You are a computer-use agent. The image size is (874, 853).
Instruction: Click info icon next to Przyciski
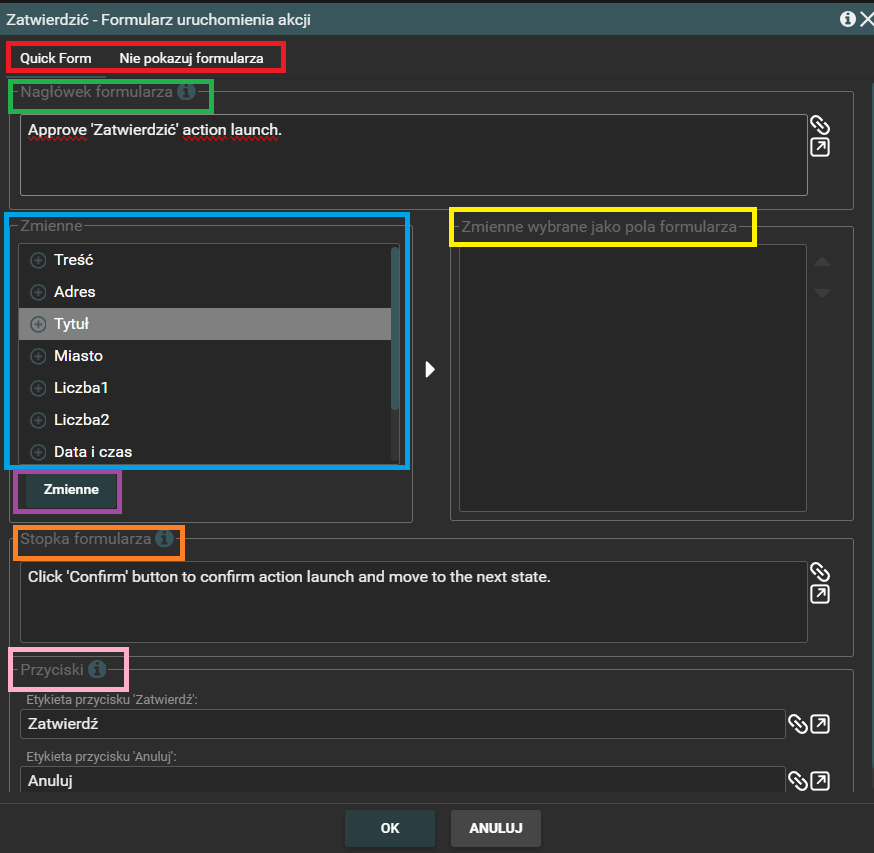pos(97,669)
